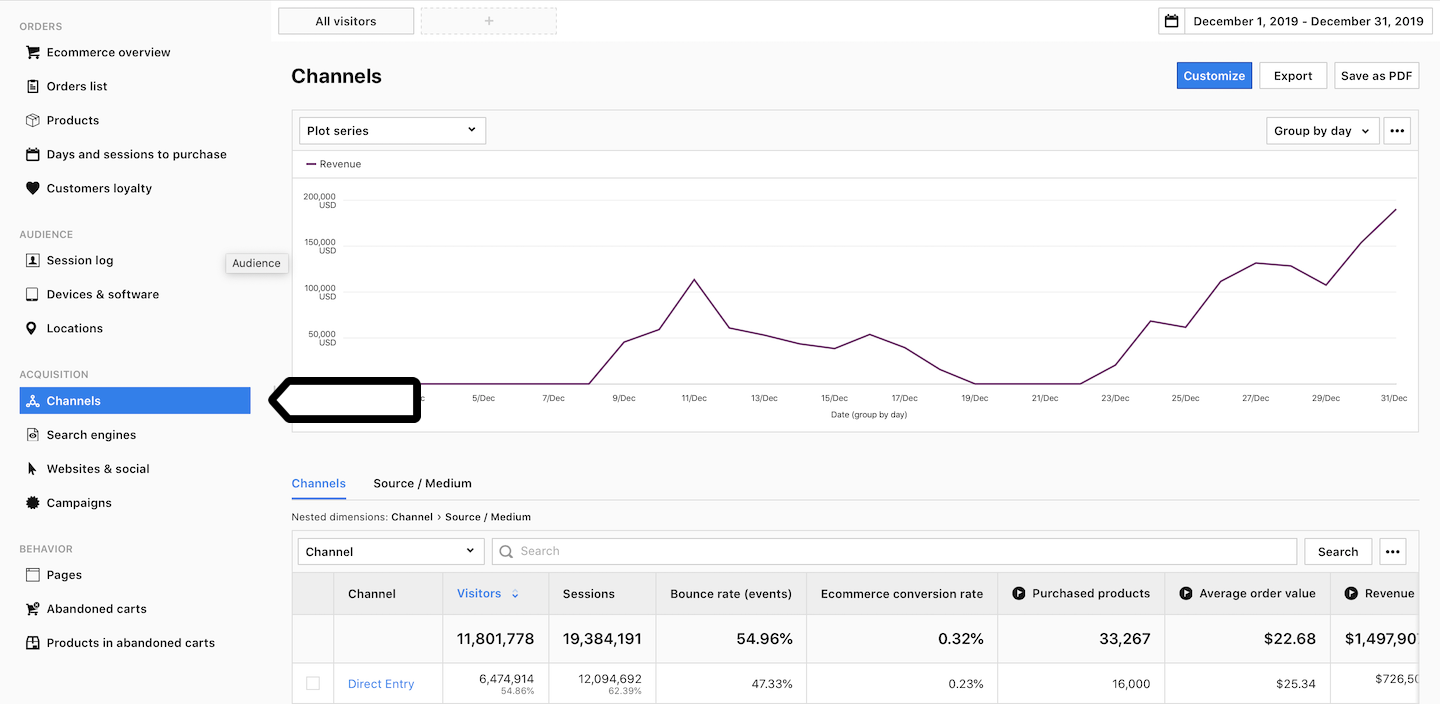Open the Group by day dropdown
This screenshot has width=1440, height=704.
point(1323,131)
